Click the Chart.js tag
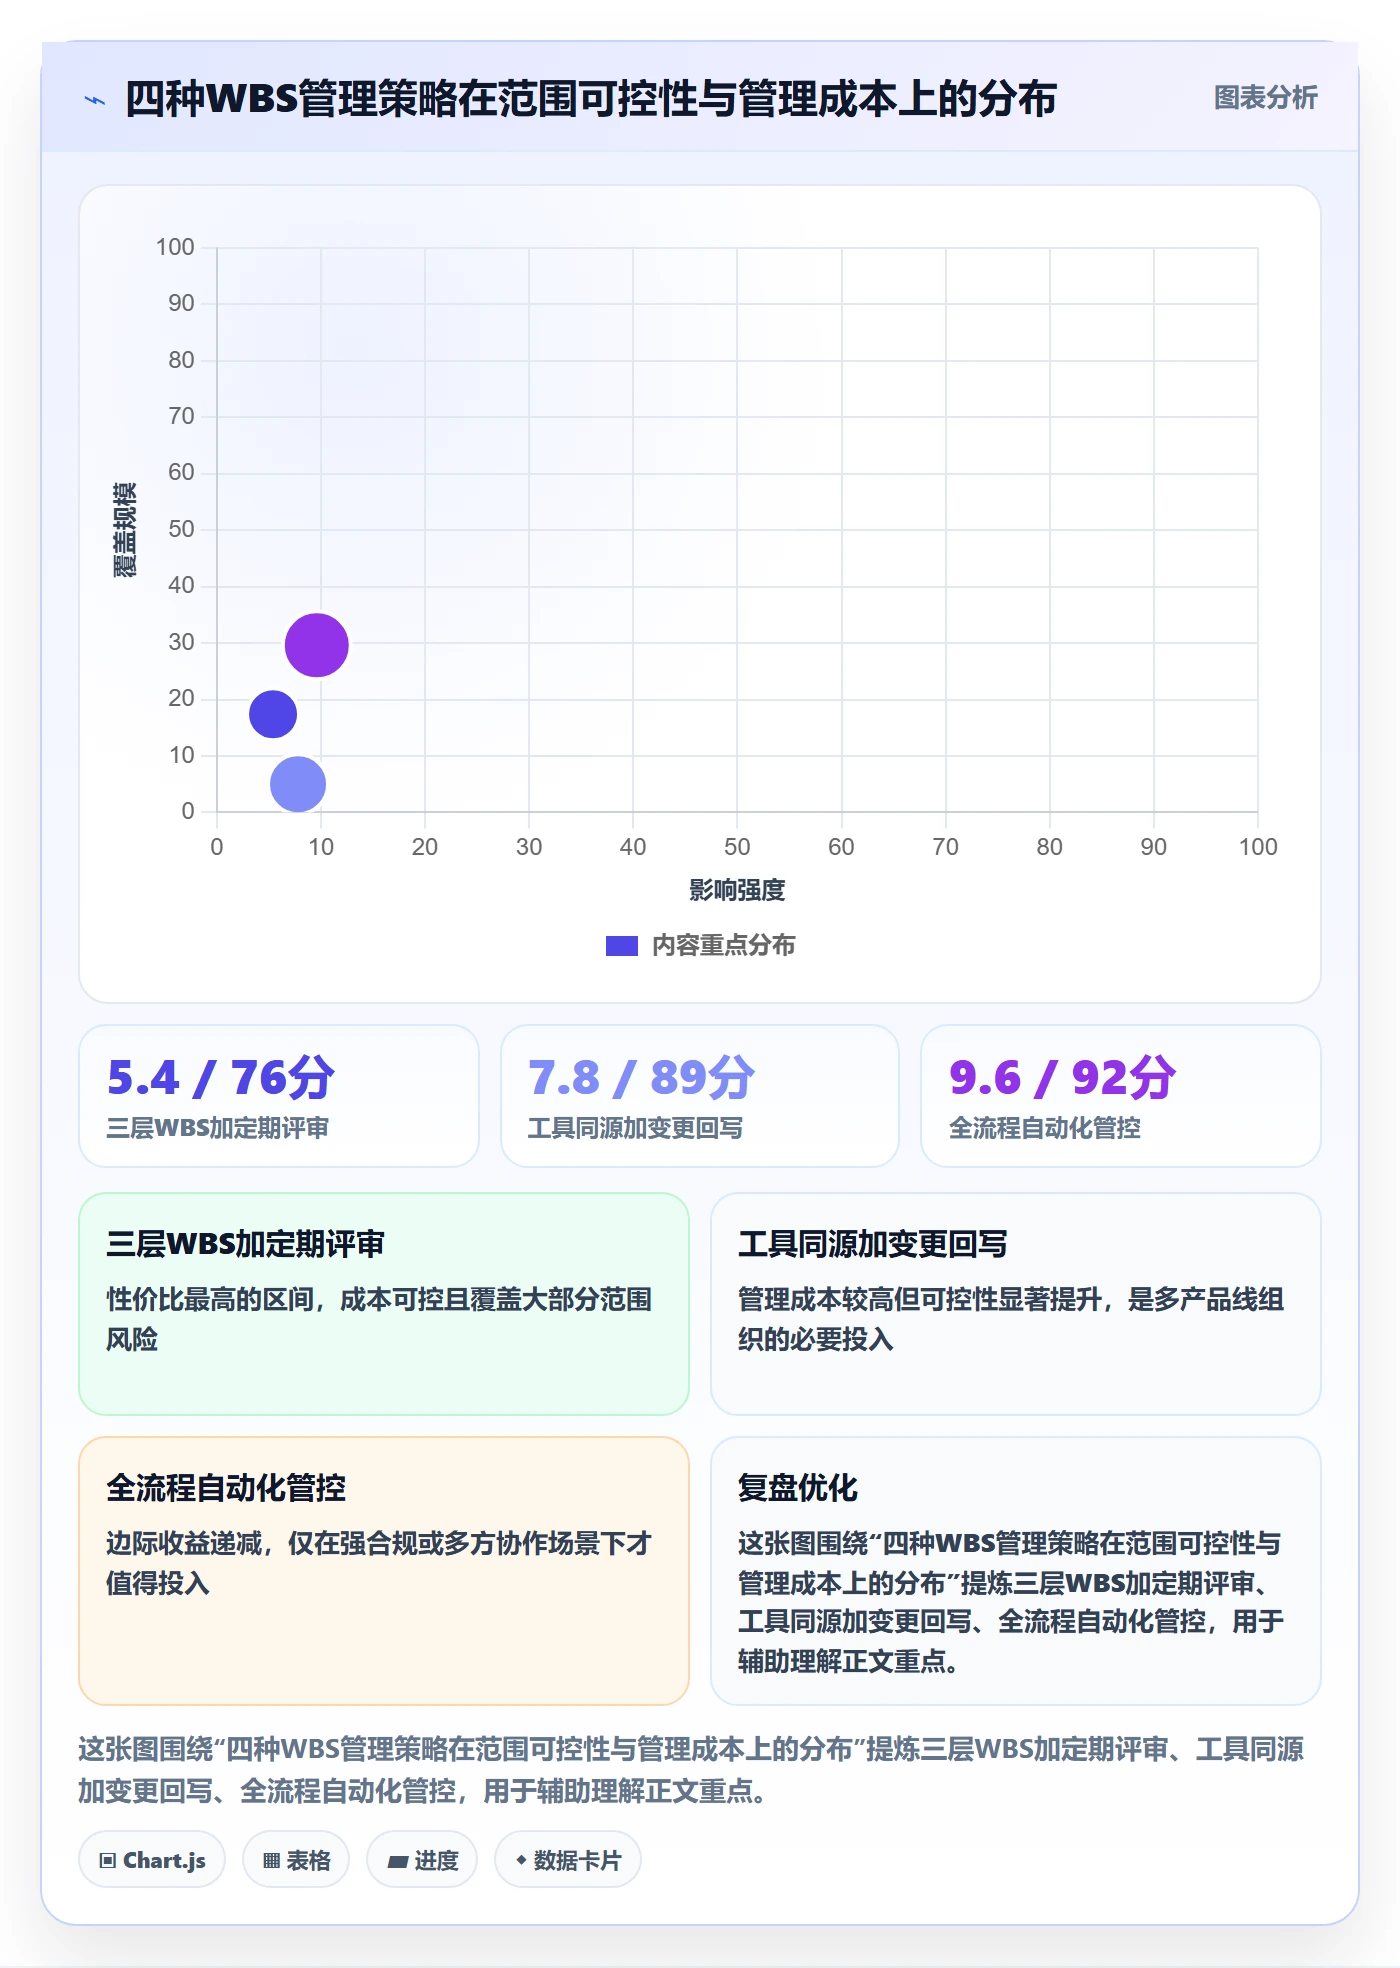The width and height of the screenshot is (1400, 1968). pos(152,1860)
